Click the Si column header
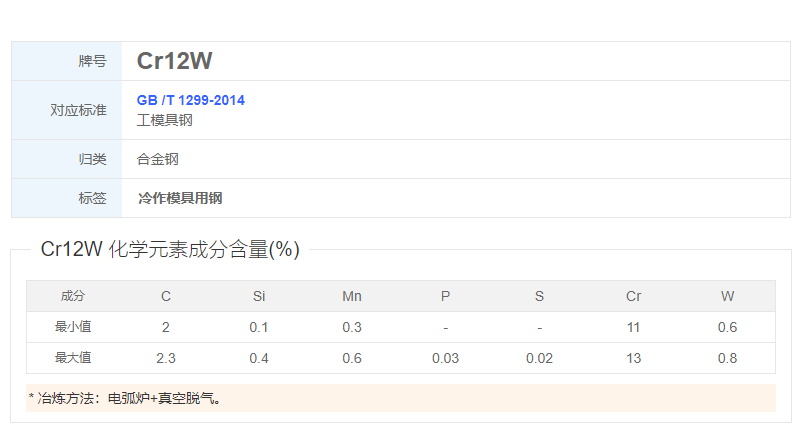This screenshot has width=800, height=440. 259,296
